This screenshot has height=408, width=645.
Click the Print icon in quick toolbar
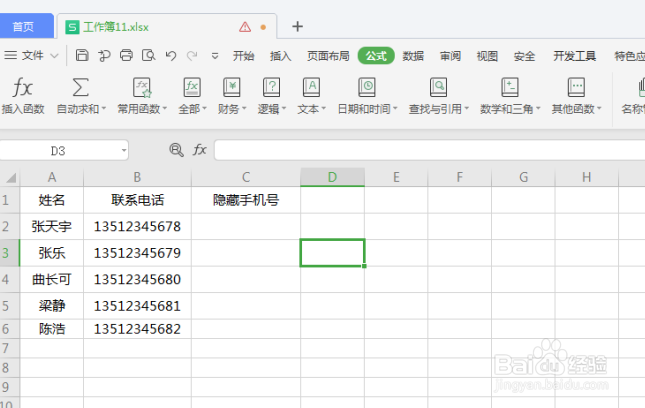[x=126, y=55]
